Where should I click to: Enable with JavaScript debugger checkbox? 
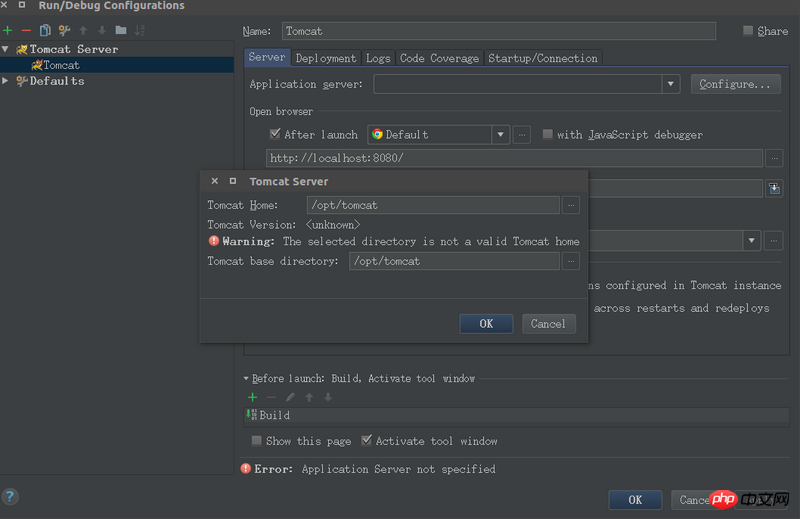coord(547,134)
